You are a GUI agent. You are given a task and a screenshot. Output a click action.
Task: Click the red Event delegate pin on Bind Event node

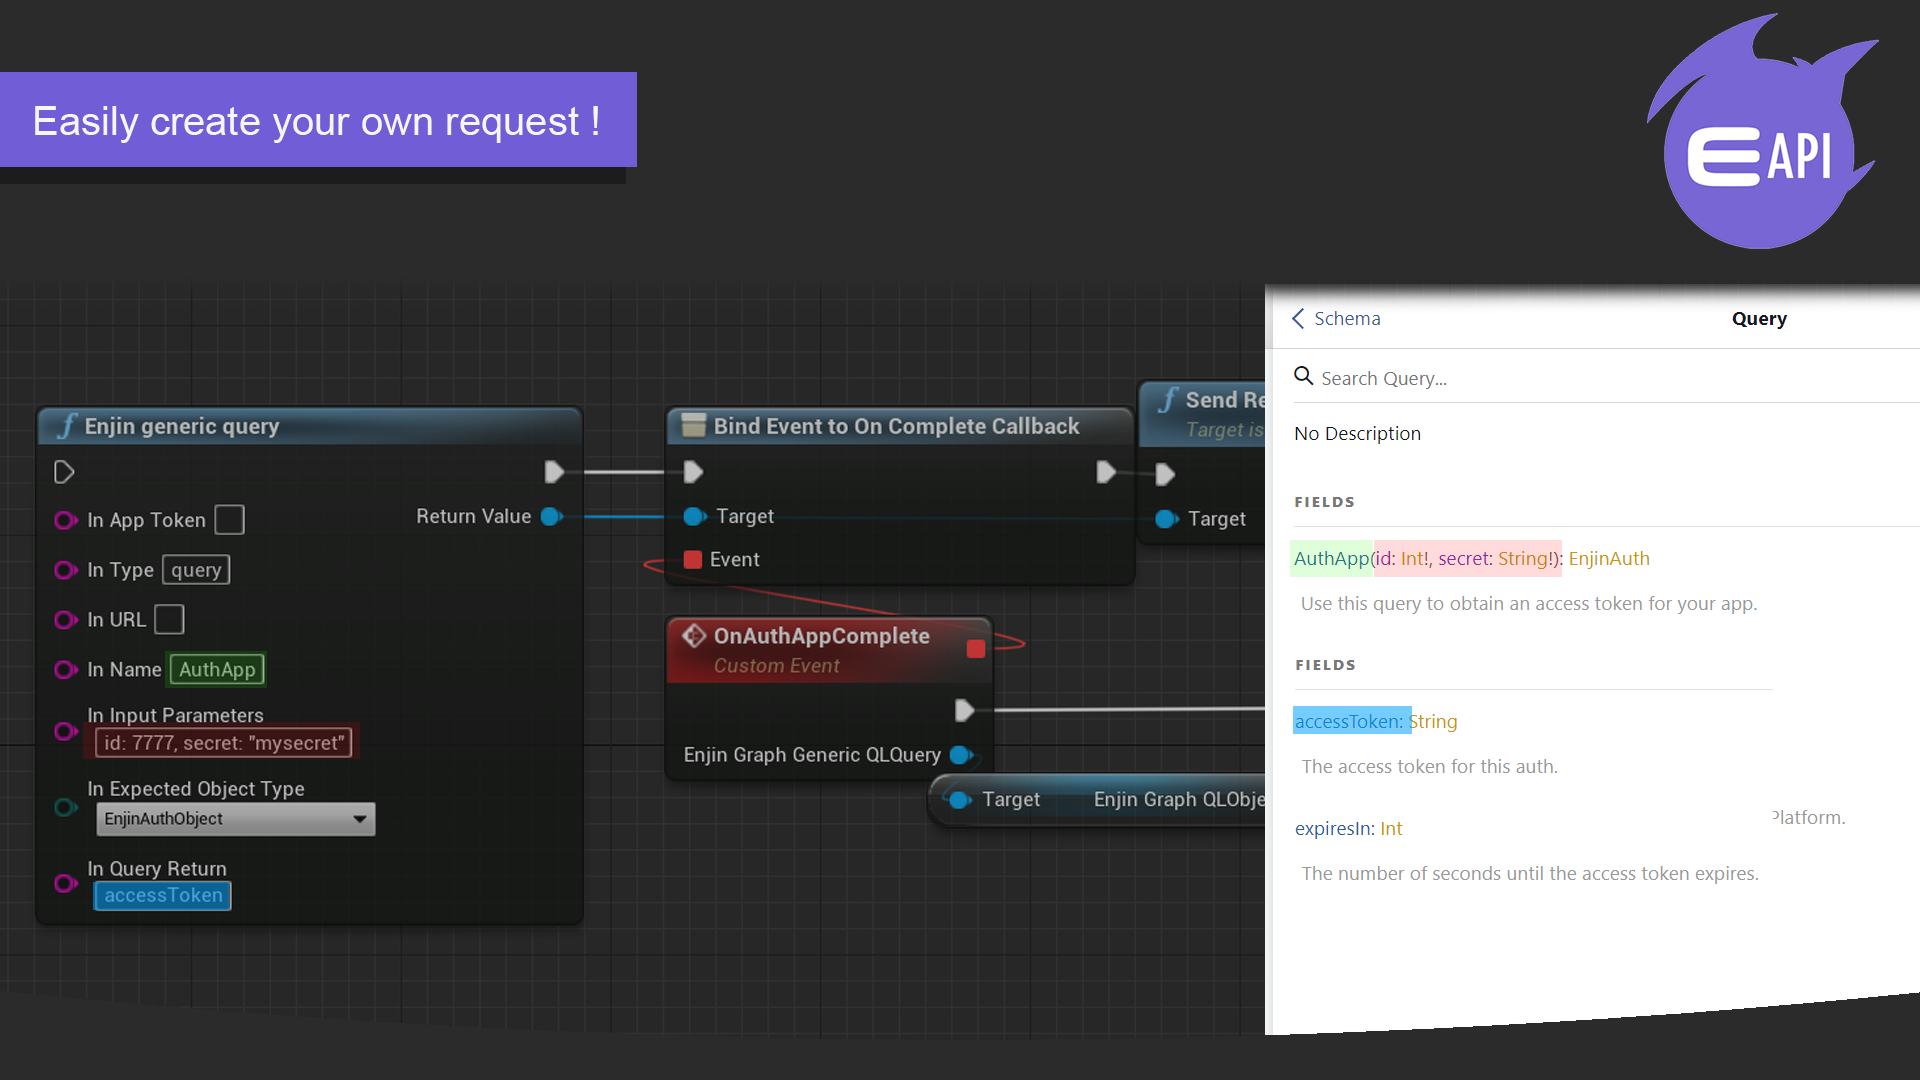click(x=693, y=559)
